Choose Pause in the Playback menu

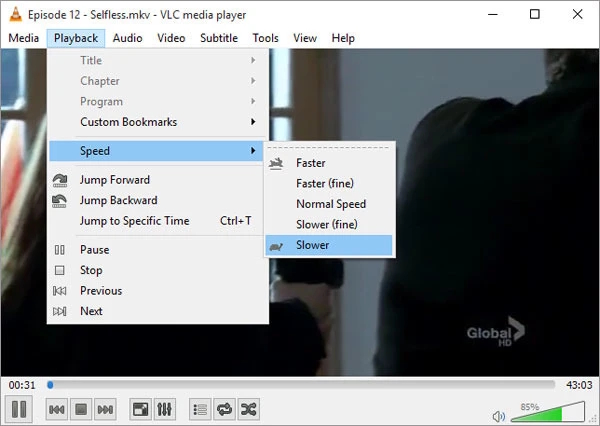tap(158, 250)
